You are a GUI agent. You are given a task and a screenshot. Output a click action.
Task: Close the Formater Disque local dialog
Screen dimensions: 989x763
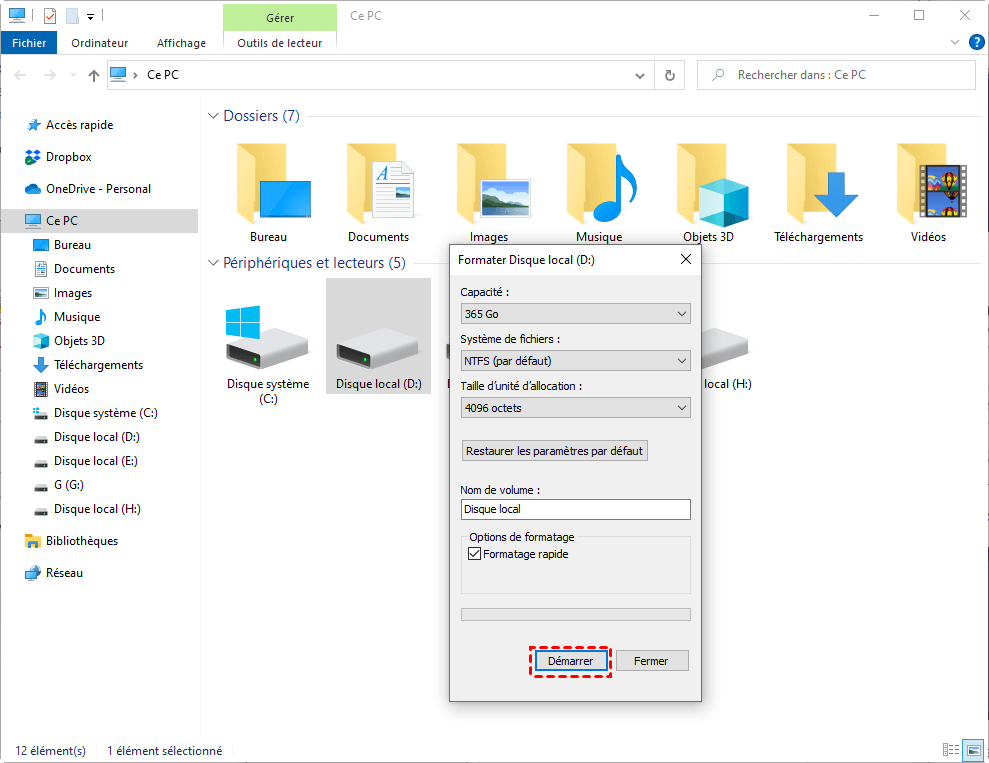[x=686, y=259]
